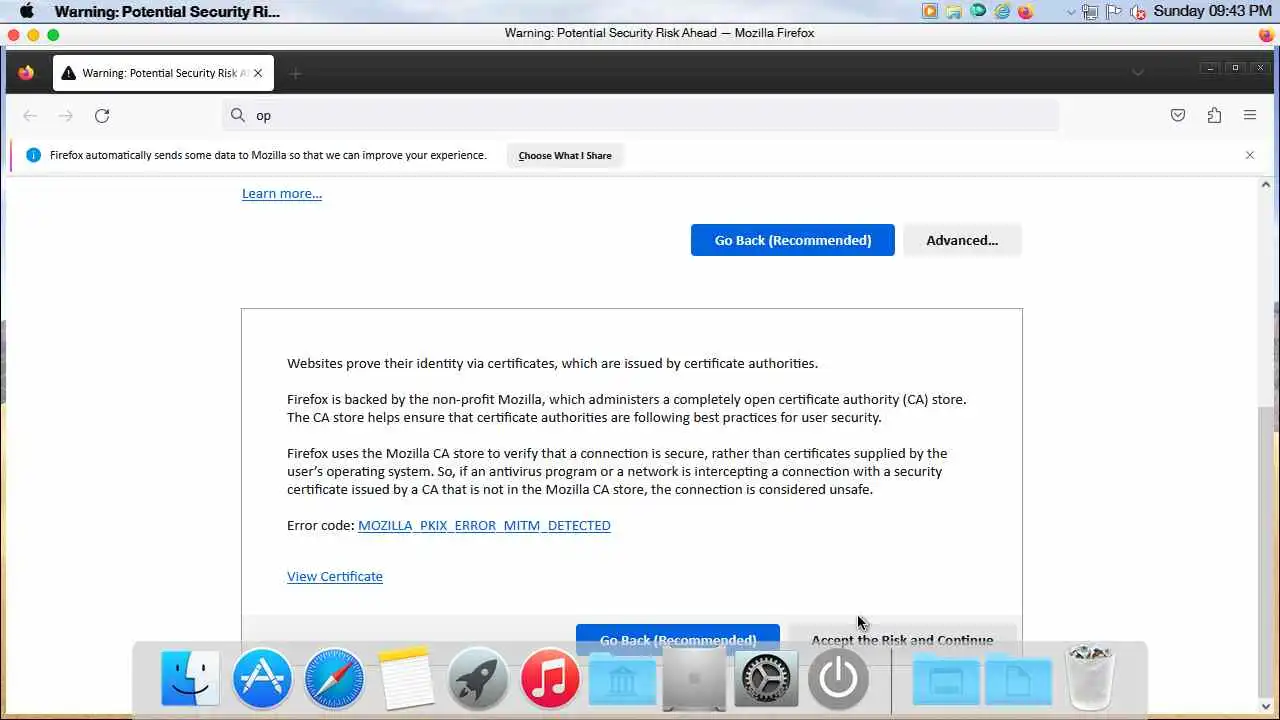Open the library folder icon in dock
Image resolution: width=1280 pixels, height=720 pixels.
(x=622, y=679)
